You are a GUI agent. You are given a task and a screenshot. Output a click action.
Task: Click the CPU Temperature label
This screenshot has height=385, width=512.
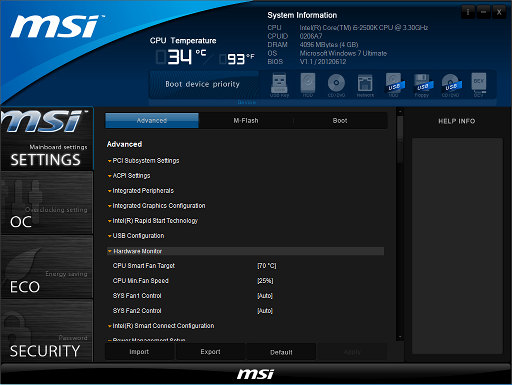(x=183, y=41)
